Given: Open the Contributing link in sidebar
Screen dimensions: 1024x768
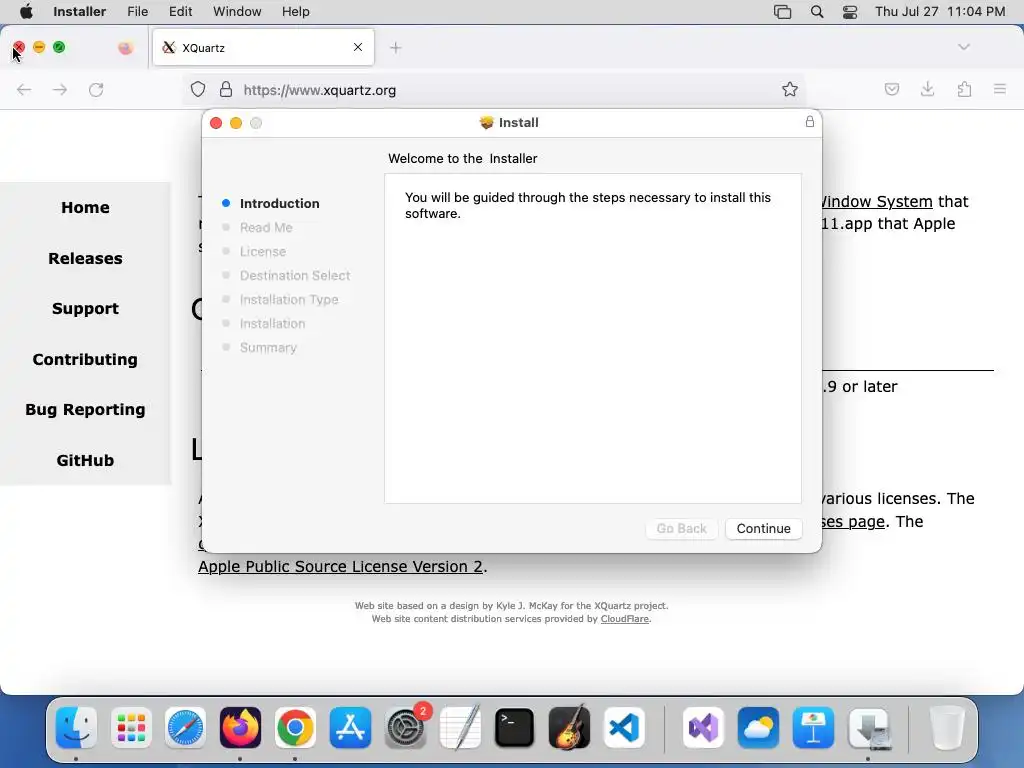Looking at the screenshot, I should 86,359.
